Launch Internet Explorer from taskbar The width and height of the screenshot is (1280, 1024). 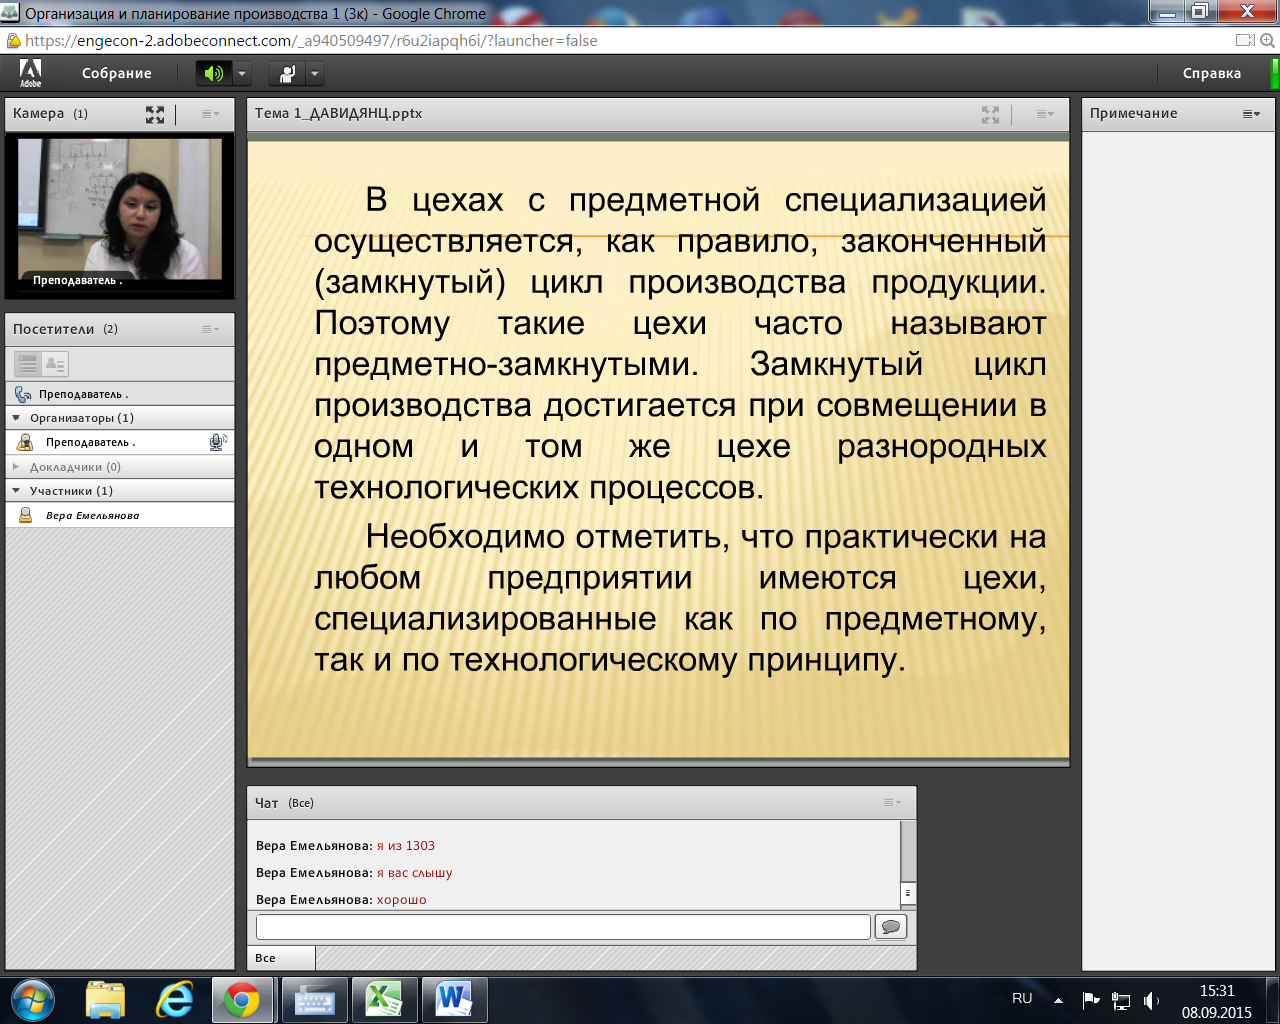[x=175, y=1000]
